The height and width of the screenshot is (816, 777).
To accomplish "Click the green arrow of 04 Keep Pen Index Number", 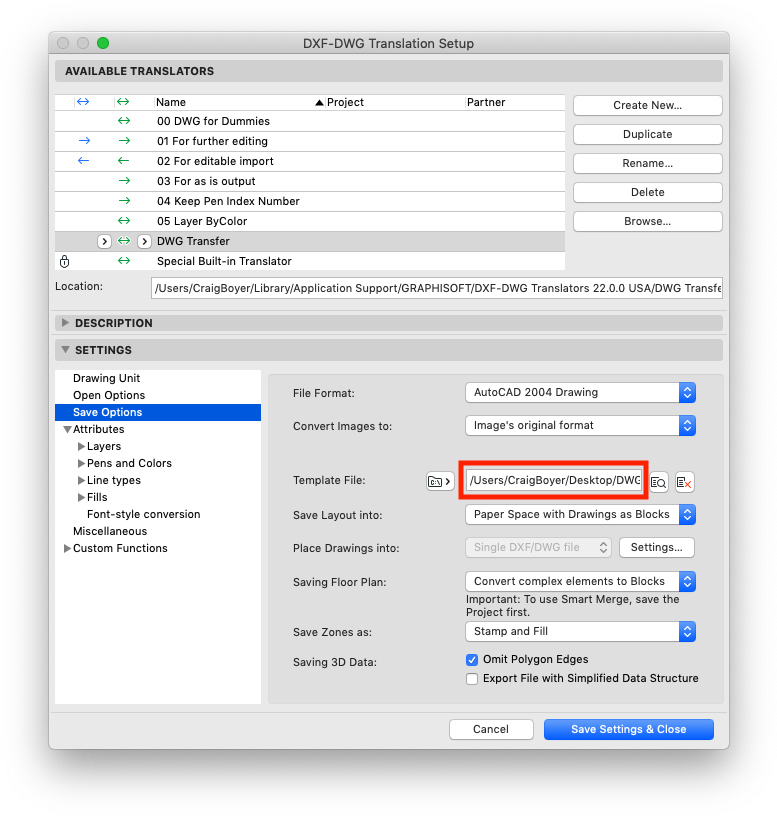I will 124,200.
